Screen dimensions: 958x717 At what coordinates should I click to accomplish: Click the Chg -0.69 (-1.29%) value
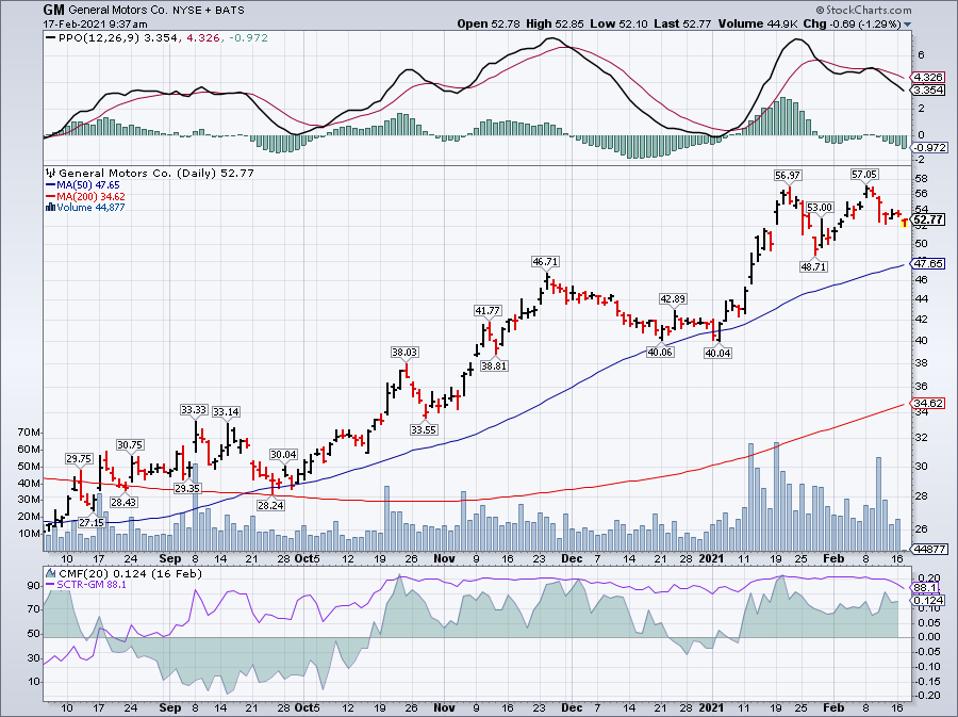(x=852, y=24)
